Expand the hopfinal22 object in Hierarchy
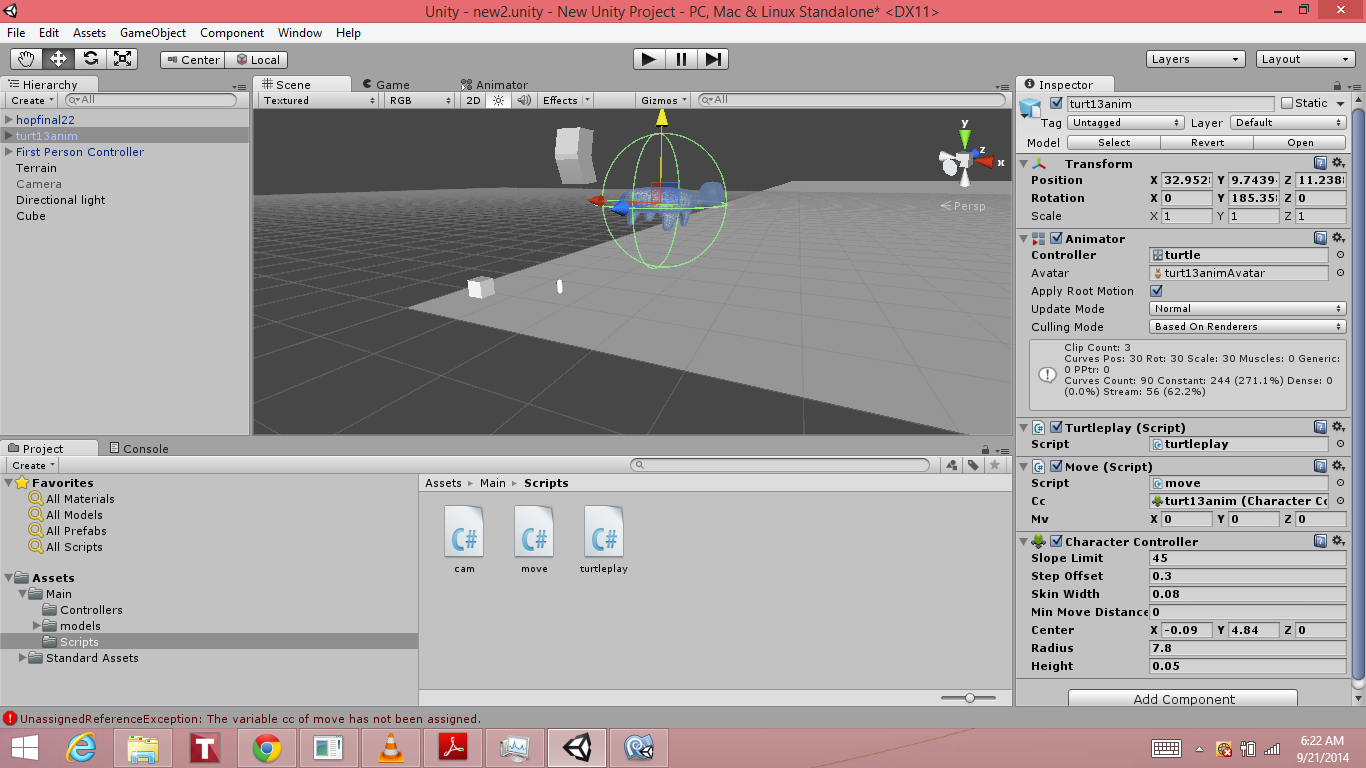The height and width of the screenshot is (768, 1366). pos(8,119)
